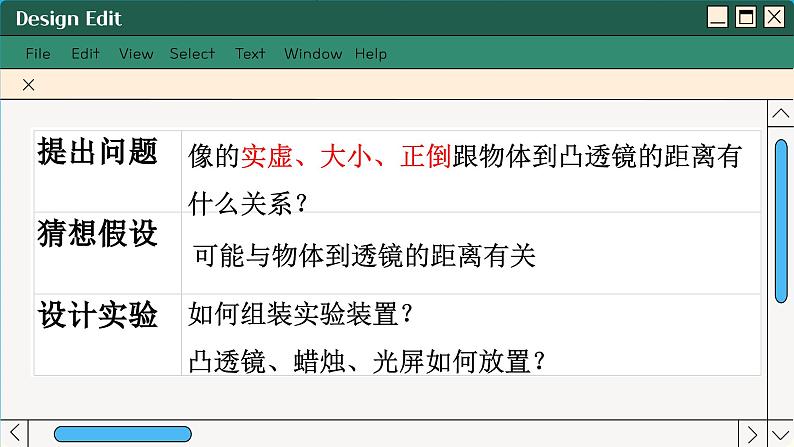The height and width of the screenshot is (447, 794).
Task: Click the 设计实验 heading cell
Action: click(x=98, y=316)
